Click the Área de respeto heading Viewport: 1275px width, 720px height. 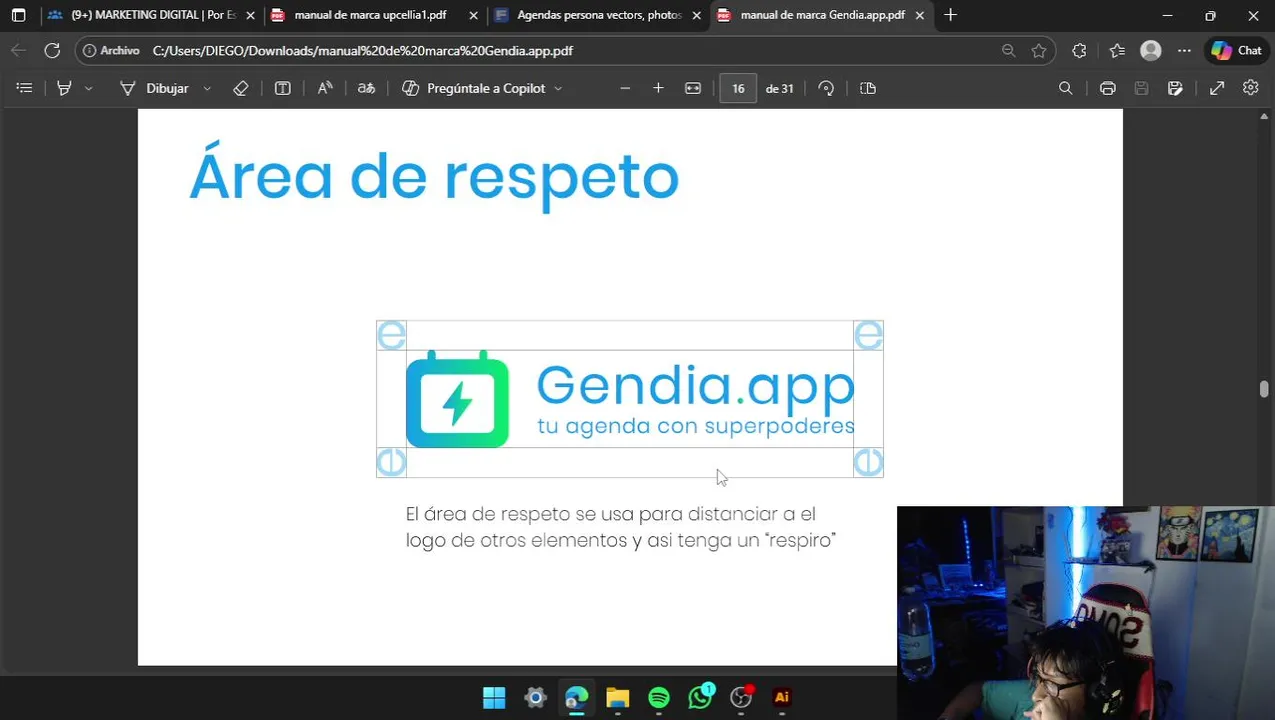[434, 177]
